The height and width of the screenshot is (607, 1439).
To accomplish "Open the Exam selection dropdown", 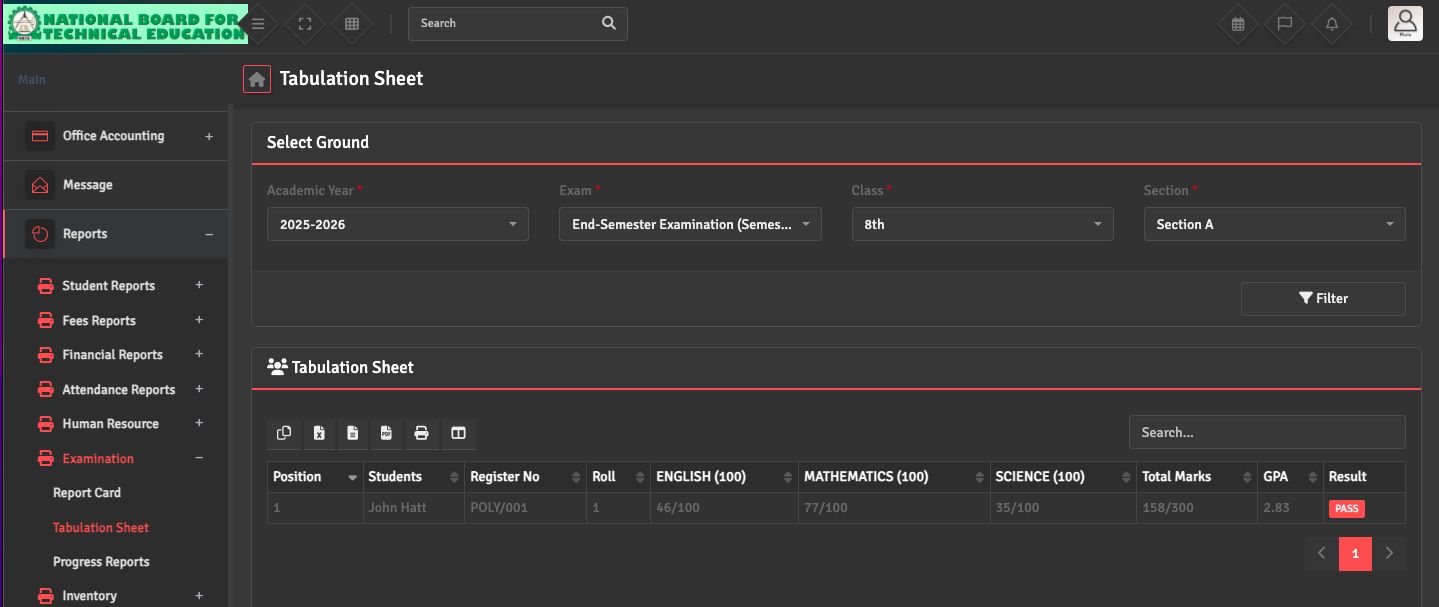I will pyautogui.click(x=690, y=225).
